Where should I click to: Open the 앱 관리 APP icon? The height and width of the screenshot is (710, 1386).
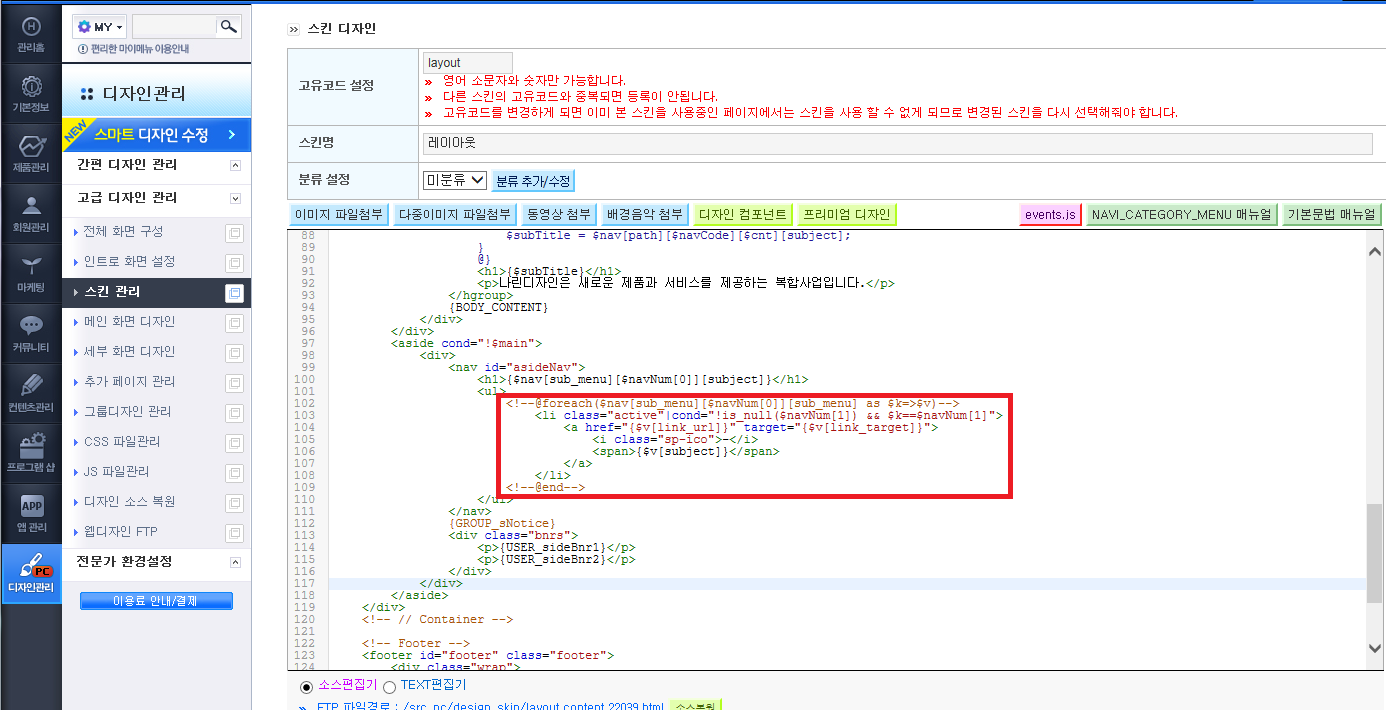tap(31, 506)
